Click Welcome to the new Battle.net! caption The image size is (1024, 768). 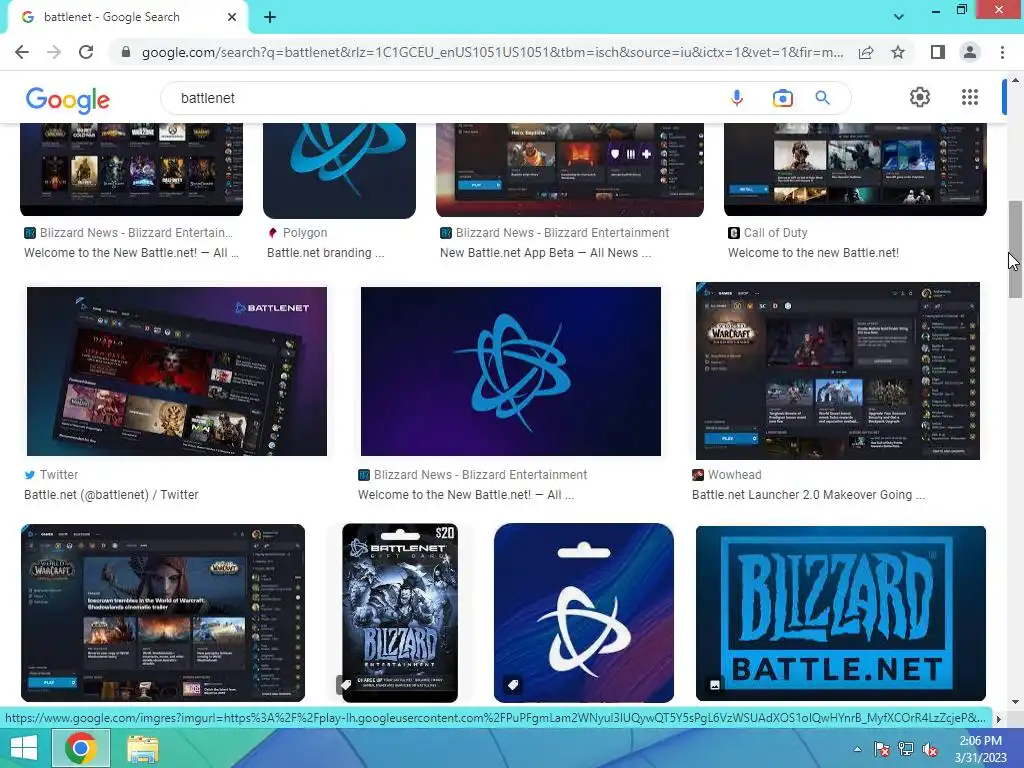(813, 253)
